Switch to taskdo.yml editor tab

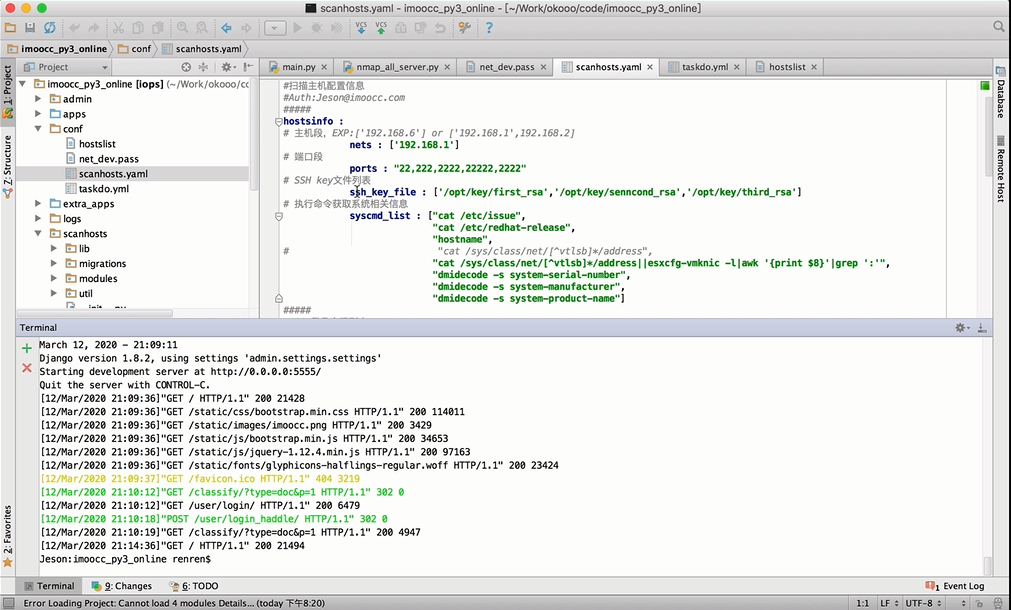[705, 67]
